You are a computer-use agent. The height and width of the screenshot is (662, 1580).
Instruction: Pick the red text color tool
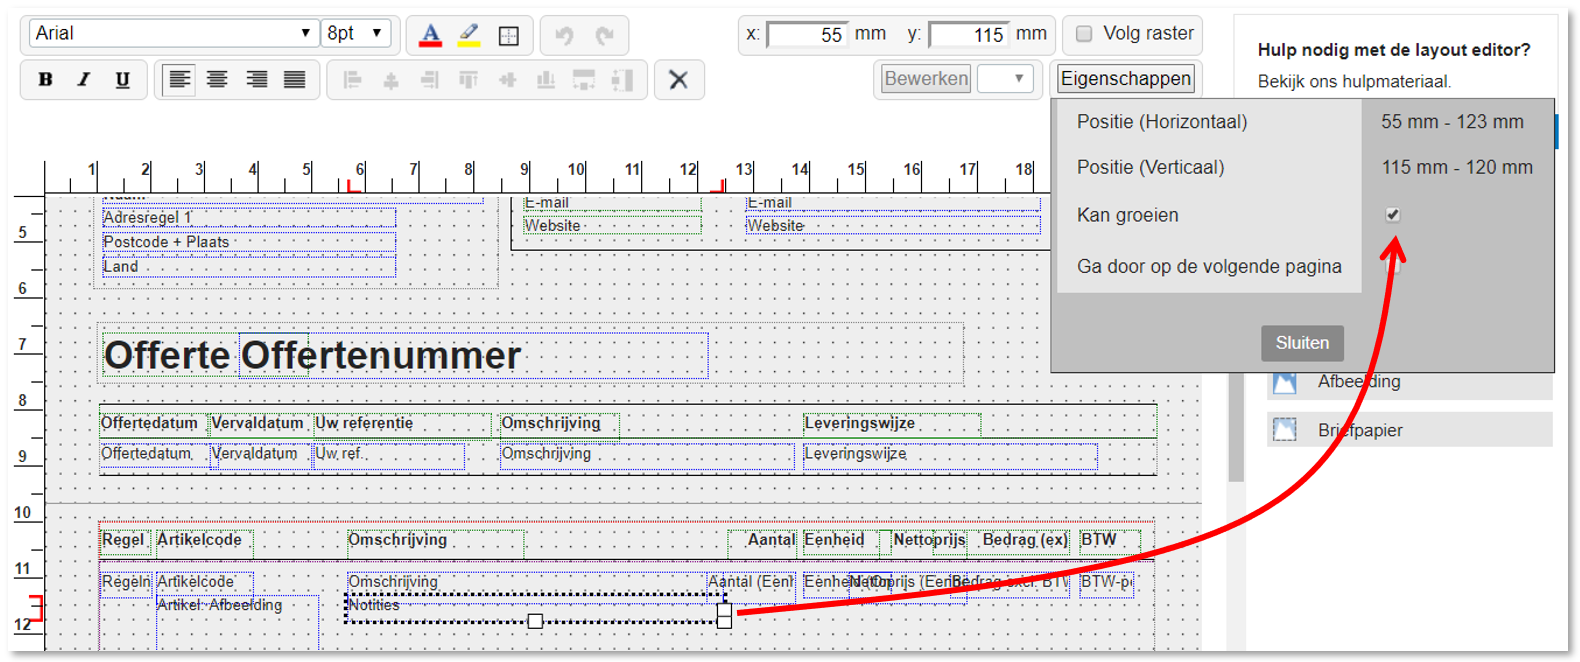pos(430,35)
